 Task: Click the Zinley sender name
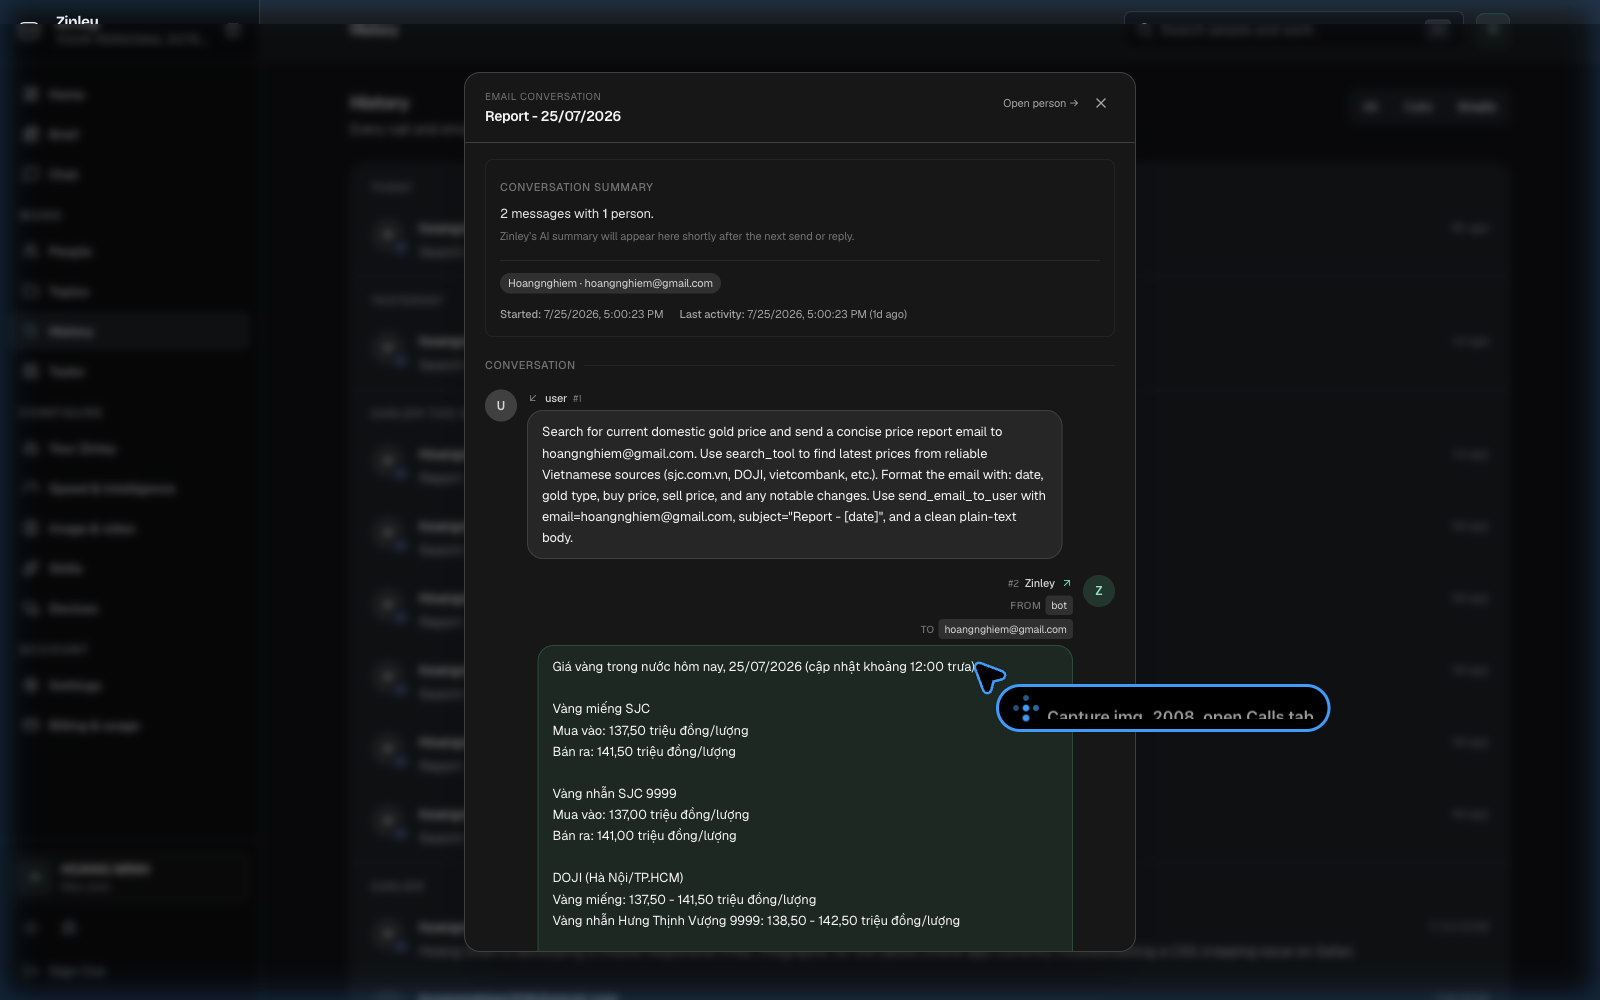(1040, 583)
